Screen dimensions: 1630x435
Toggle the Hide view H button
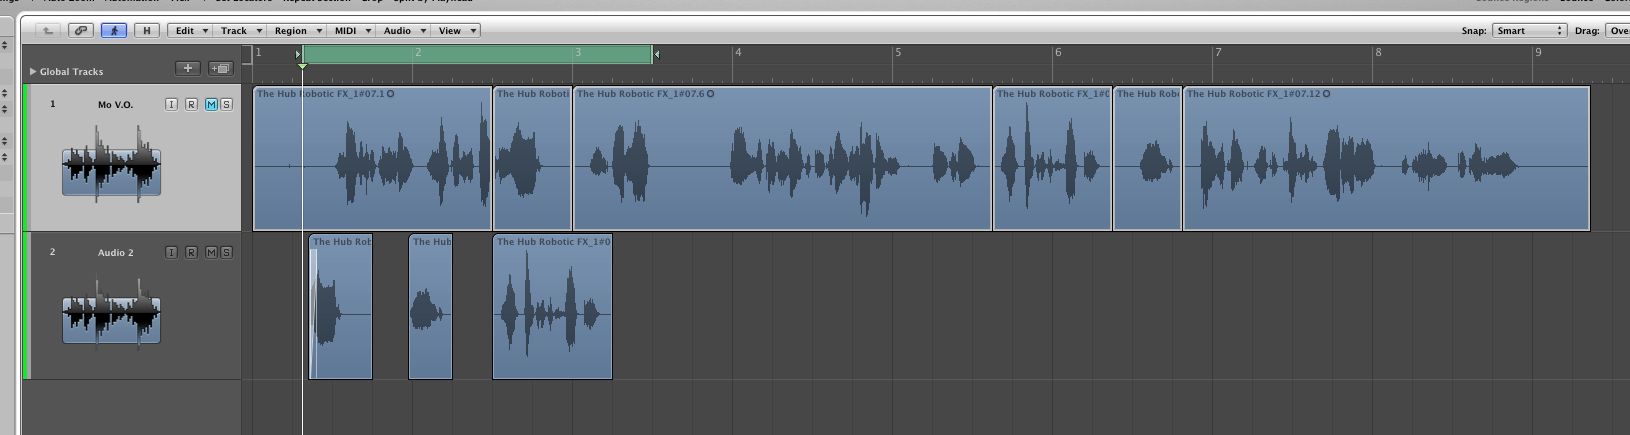point(147,31)
